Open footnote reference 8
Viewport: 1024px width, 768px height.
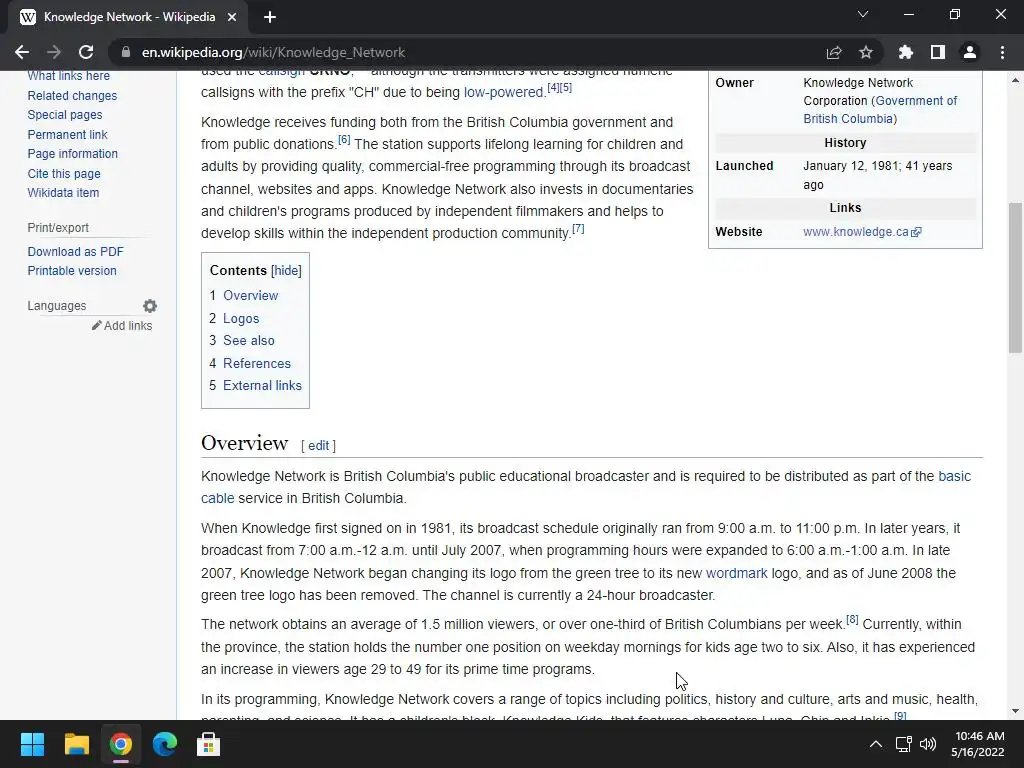point(852,620)
